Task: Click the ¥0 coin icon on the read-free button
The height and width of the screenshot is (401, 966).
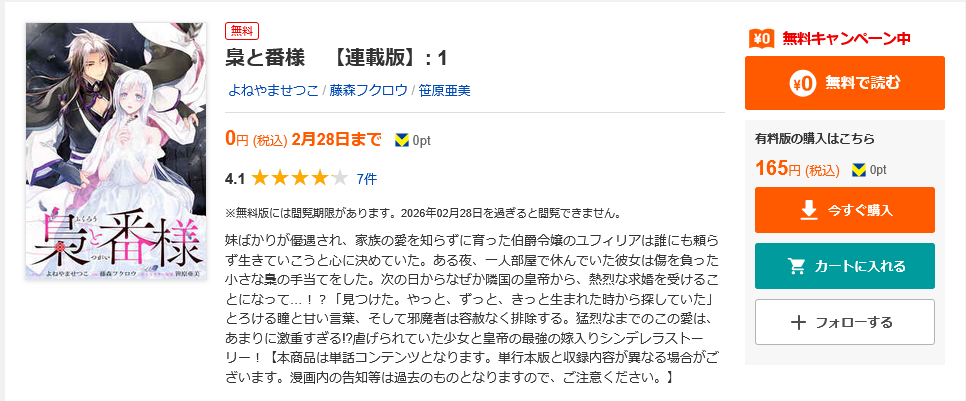Action: [x=802, y=83]
